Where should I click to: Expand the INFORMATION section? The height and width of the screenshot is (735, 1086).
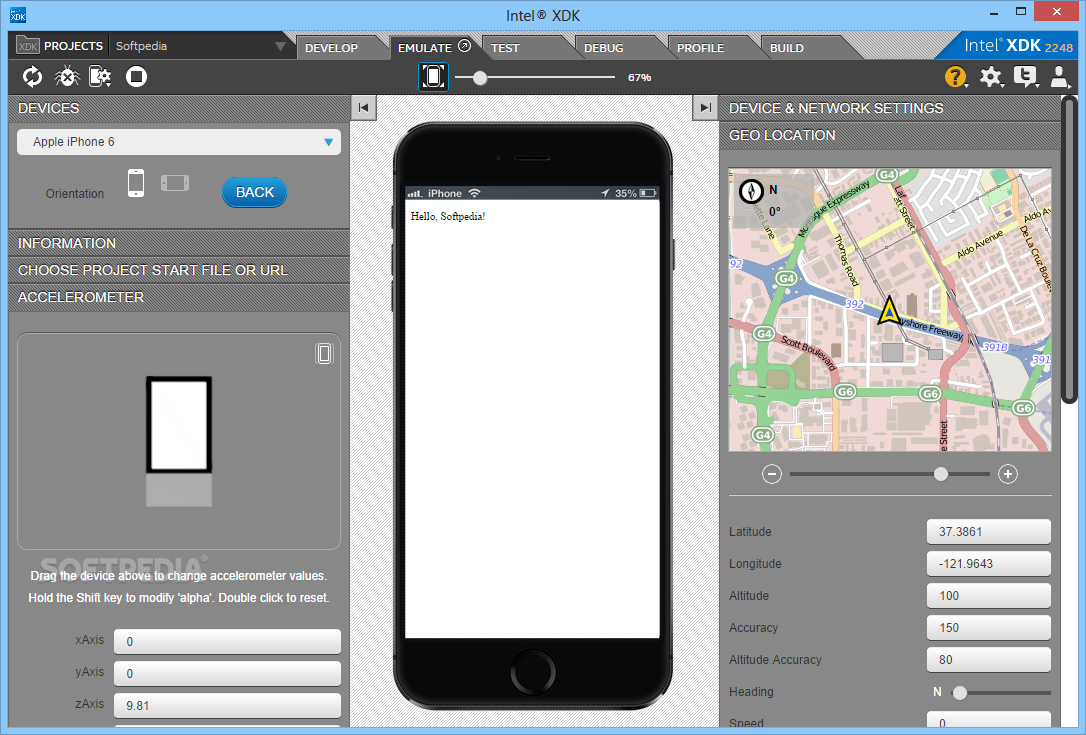[179, 243]
